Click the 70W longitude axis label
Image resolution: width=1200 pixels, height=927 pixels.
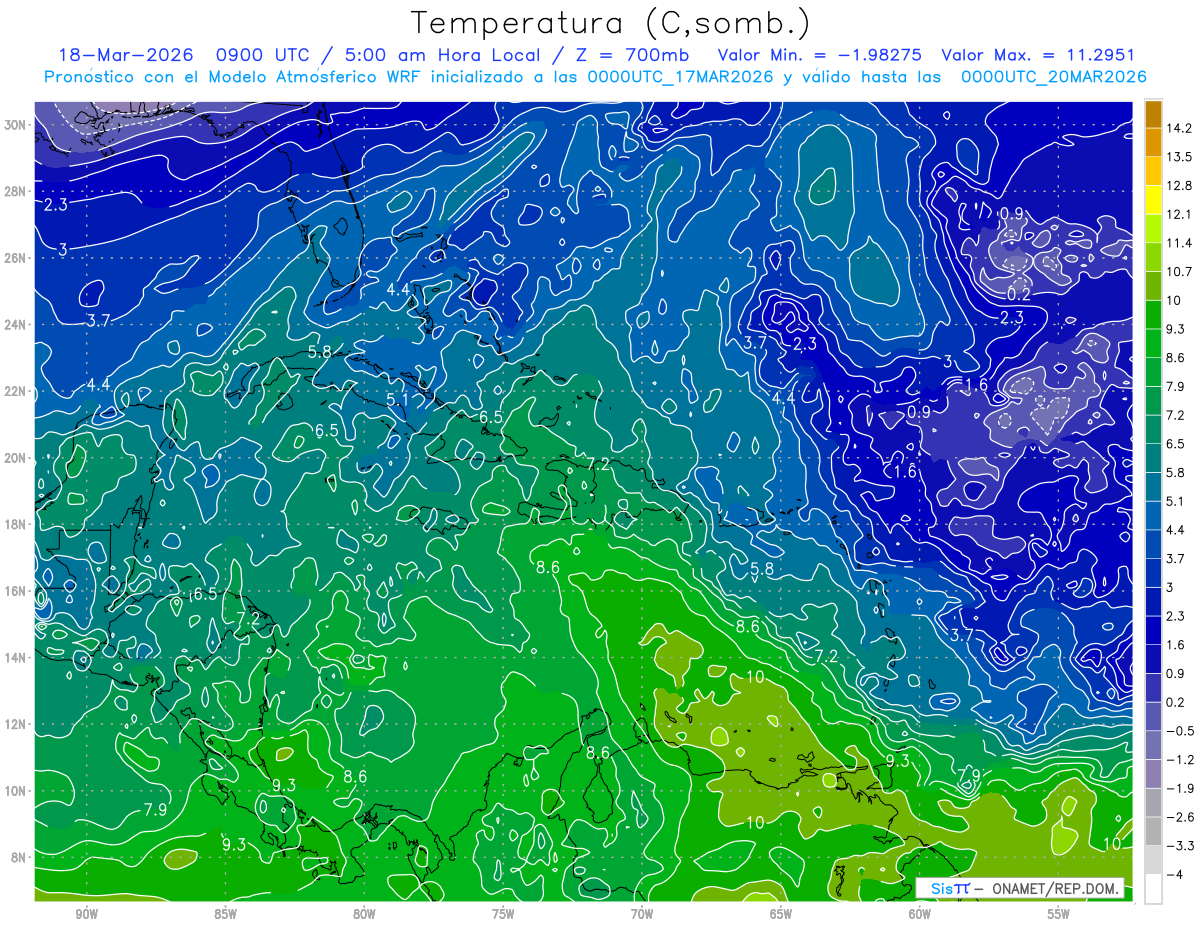(x=642, y=914)
